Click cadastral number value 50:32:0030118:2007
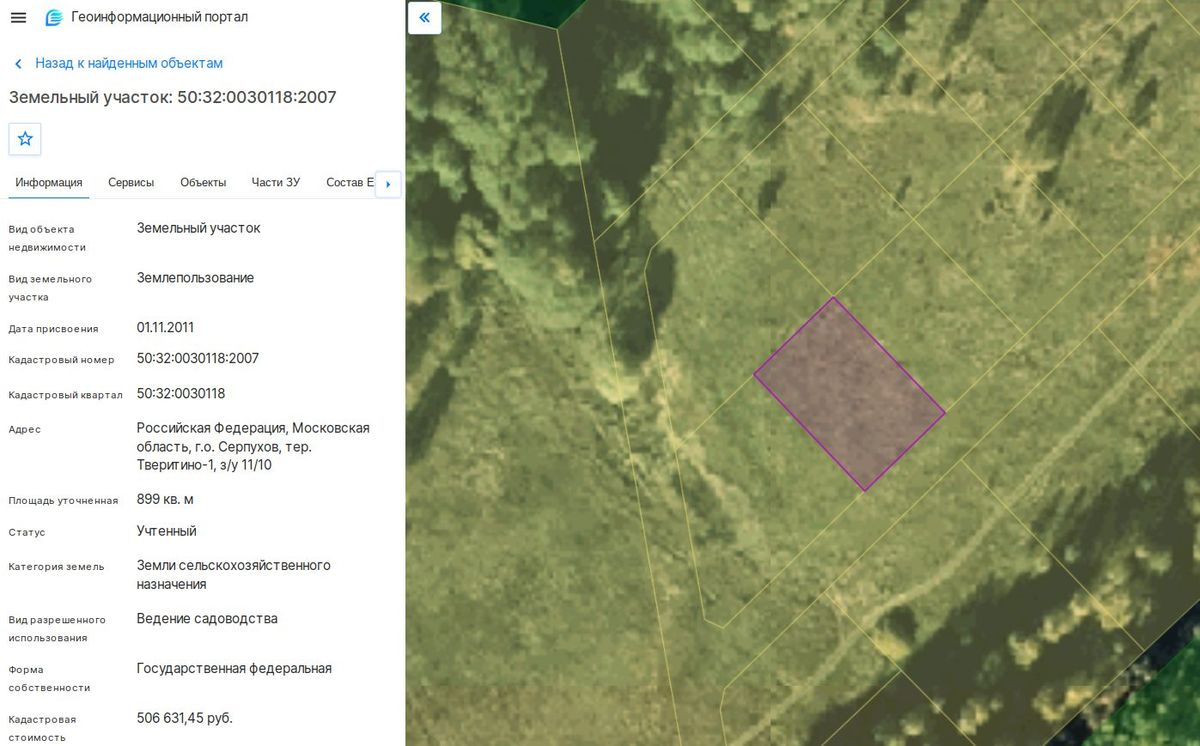Image resolution: width=1200 pixels, height=746 pixels. (x=198, y=358)
